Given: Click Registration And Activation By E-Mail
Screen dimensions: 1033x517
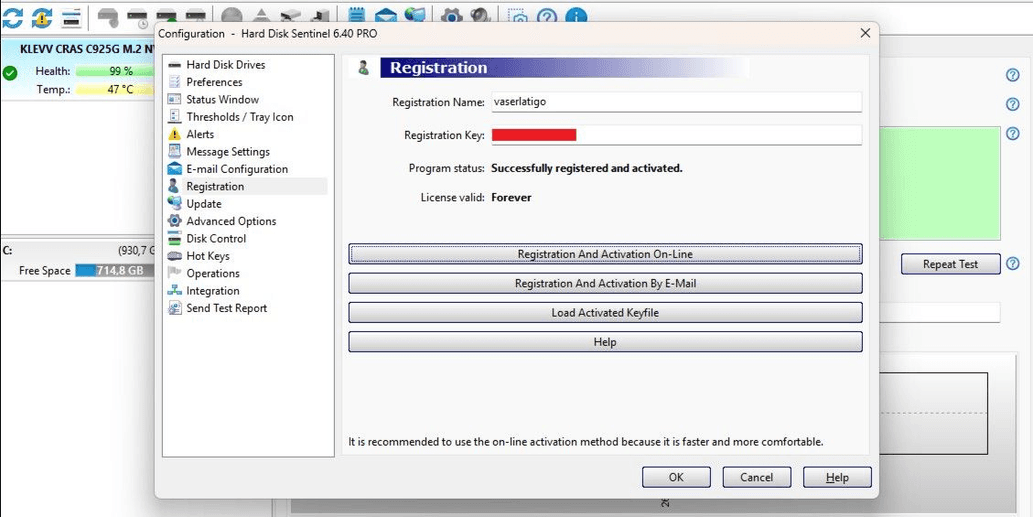Looking at the screenshot, I should [605, 284].
